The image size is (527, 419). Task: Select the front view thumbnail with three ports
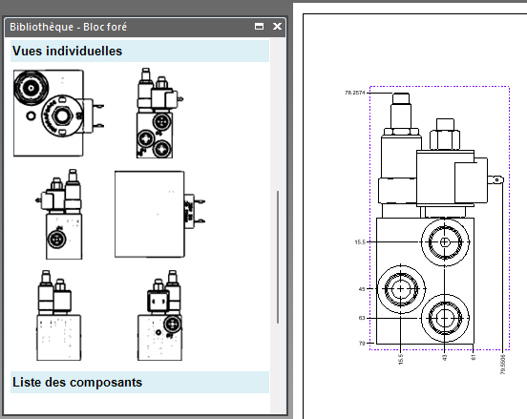(159, 113)
